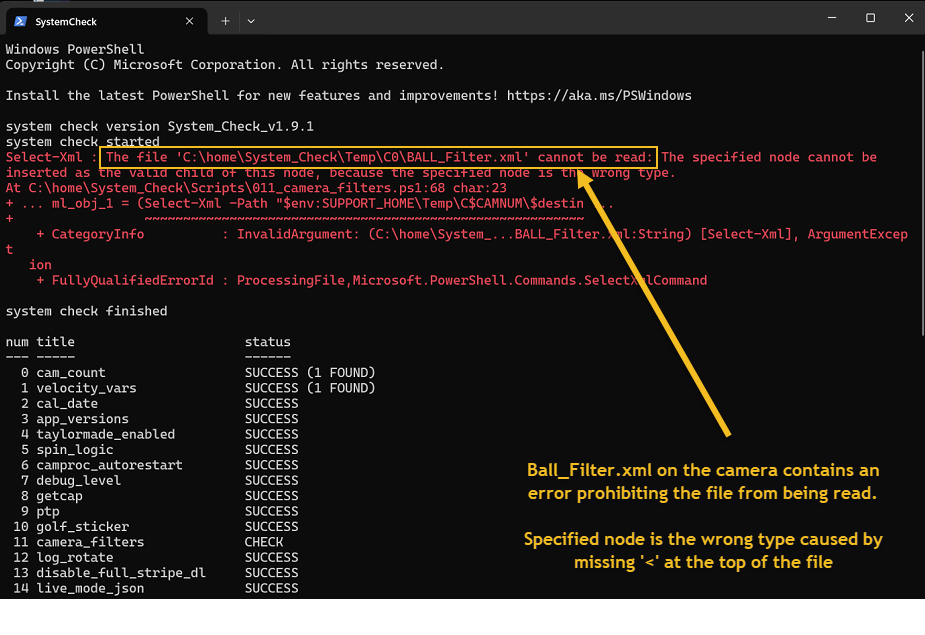Viewport: 925px width, 635px height.
Task: Click the 'title' column header
Action: pyautogui.click(x=55, y=342)
